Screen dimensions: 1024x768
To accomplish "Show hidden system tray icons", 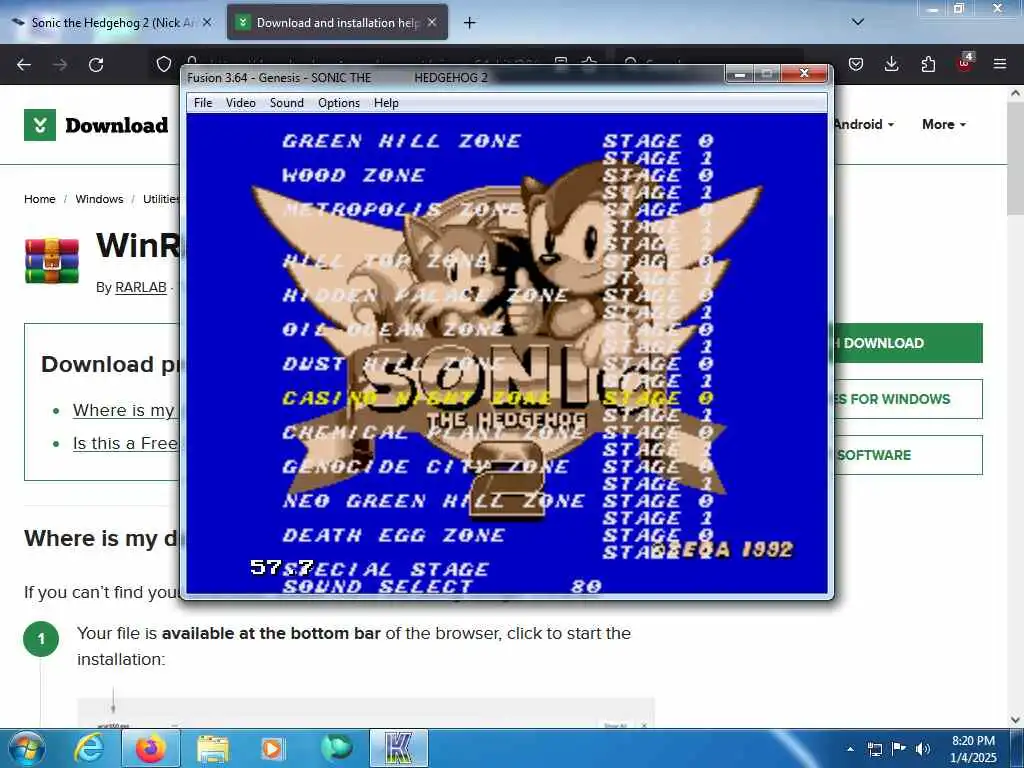I will tap(850, 749).
